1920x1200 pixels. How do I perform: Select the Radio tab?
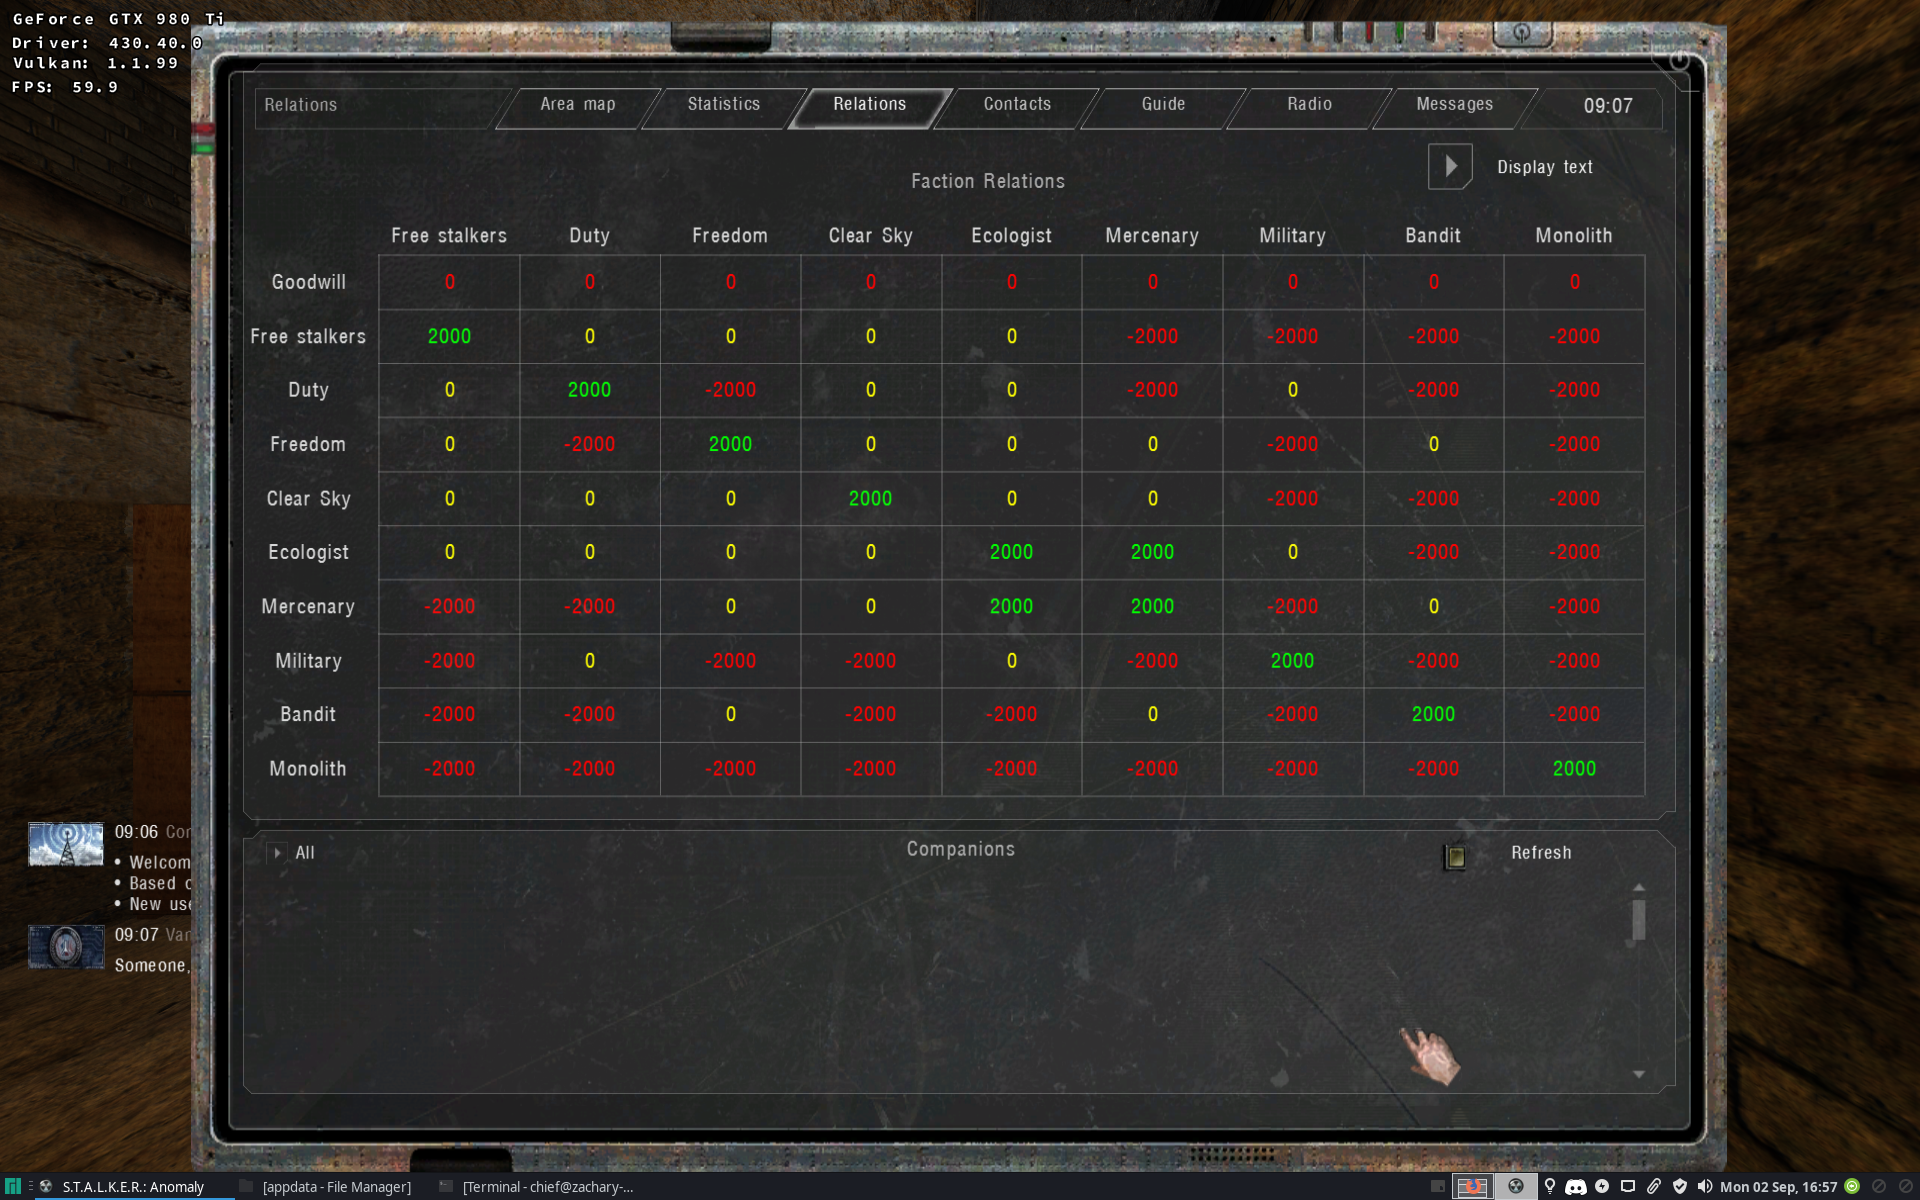click(1308, 105)
